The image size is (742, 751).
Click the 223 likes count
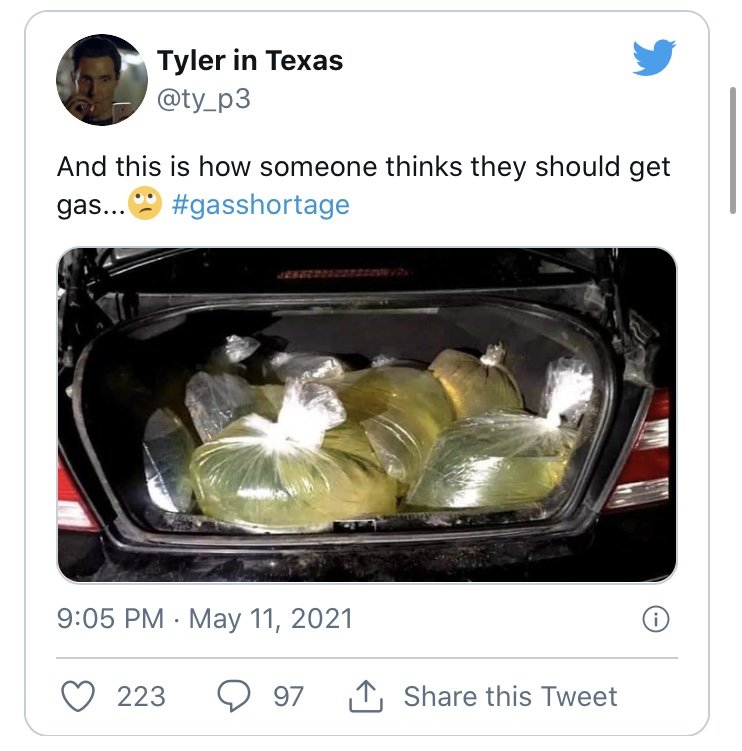coord(141,696)
